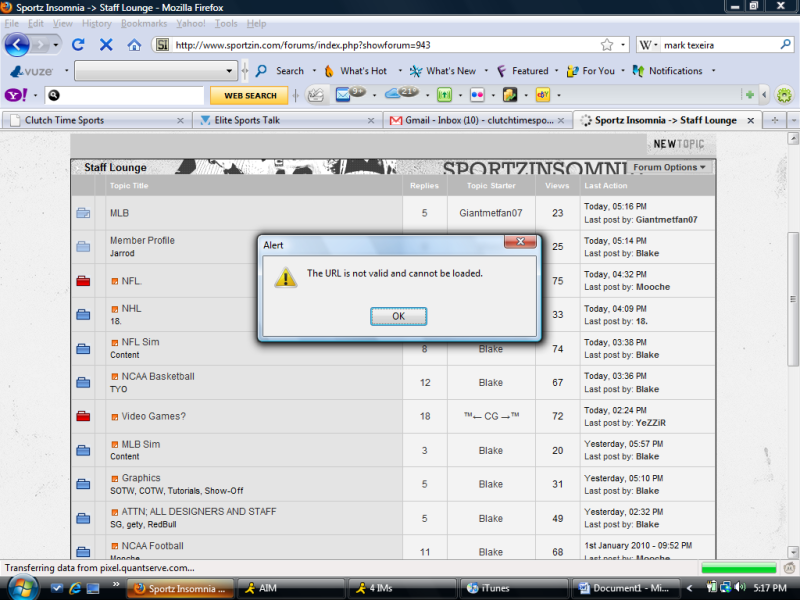Expand the address bar URL dropdown

(623, 45)
